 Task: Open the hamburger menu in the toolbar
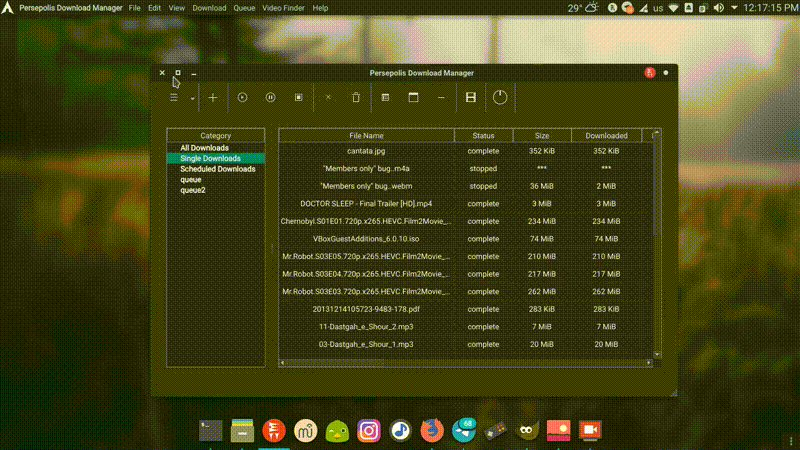point(174,97)
